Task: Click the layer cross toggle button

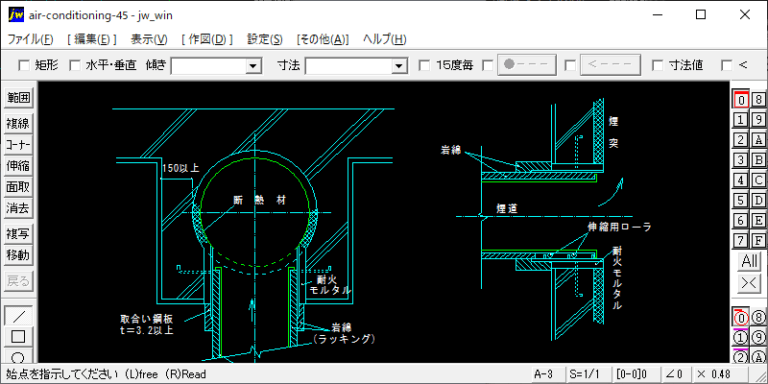Action: tap(749, 284)
